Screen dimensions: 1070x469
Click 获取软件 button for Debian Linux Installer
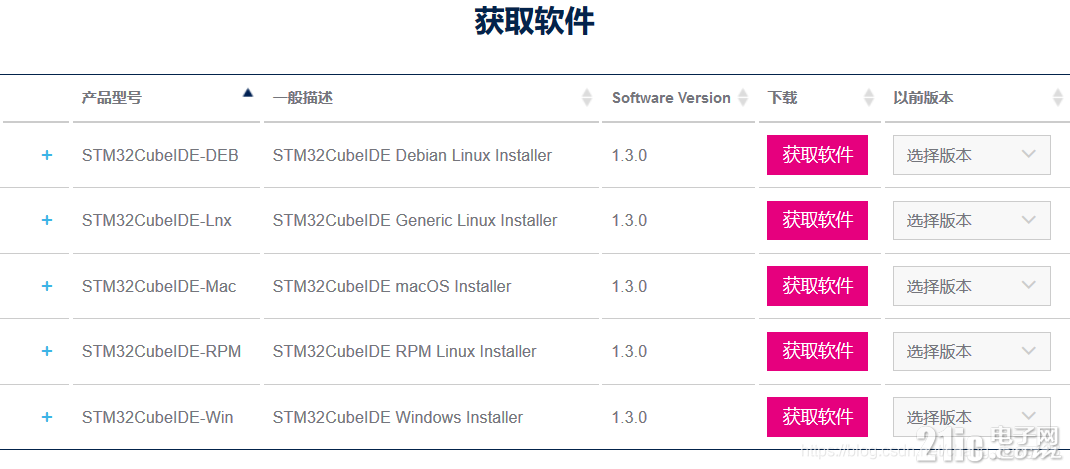point(817,155)
